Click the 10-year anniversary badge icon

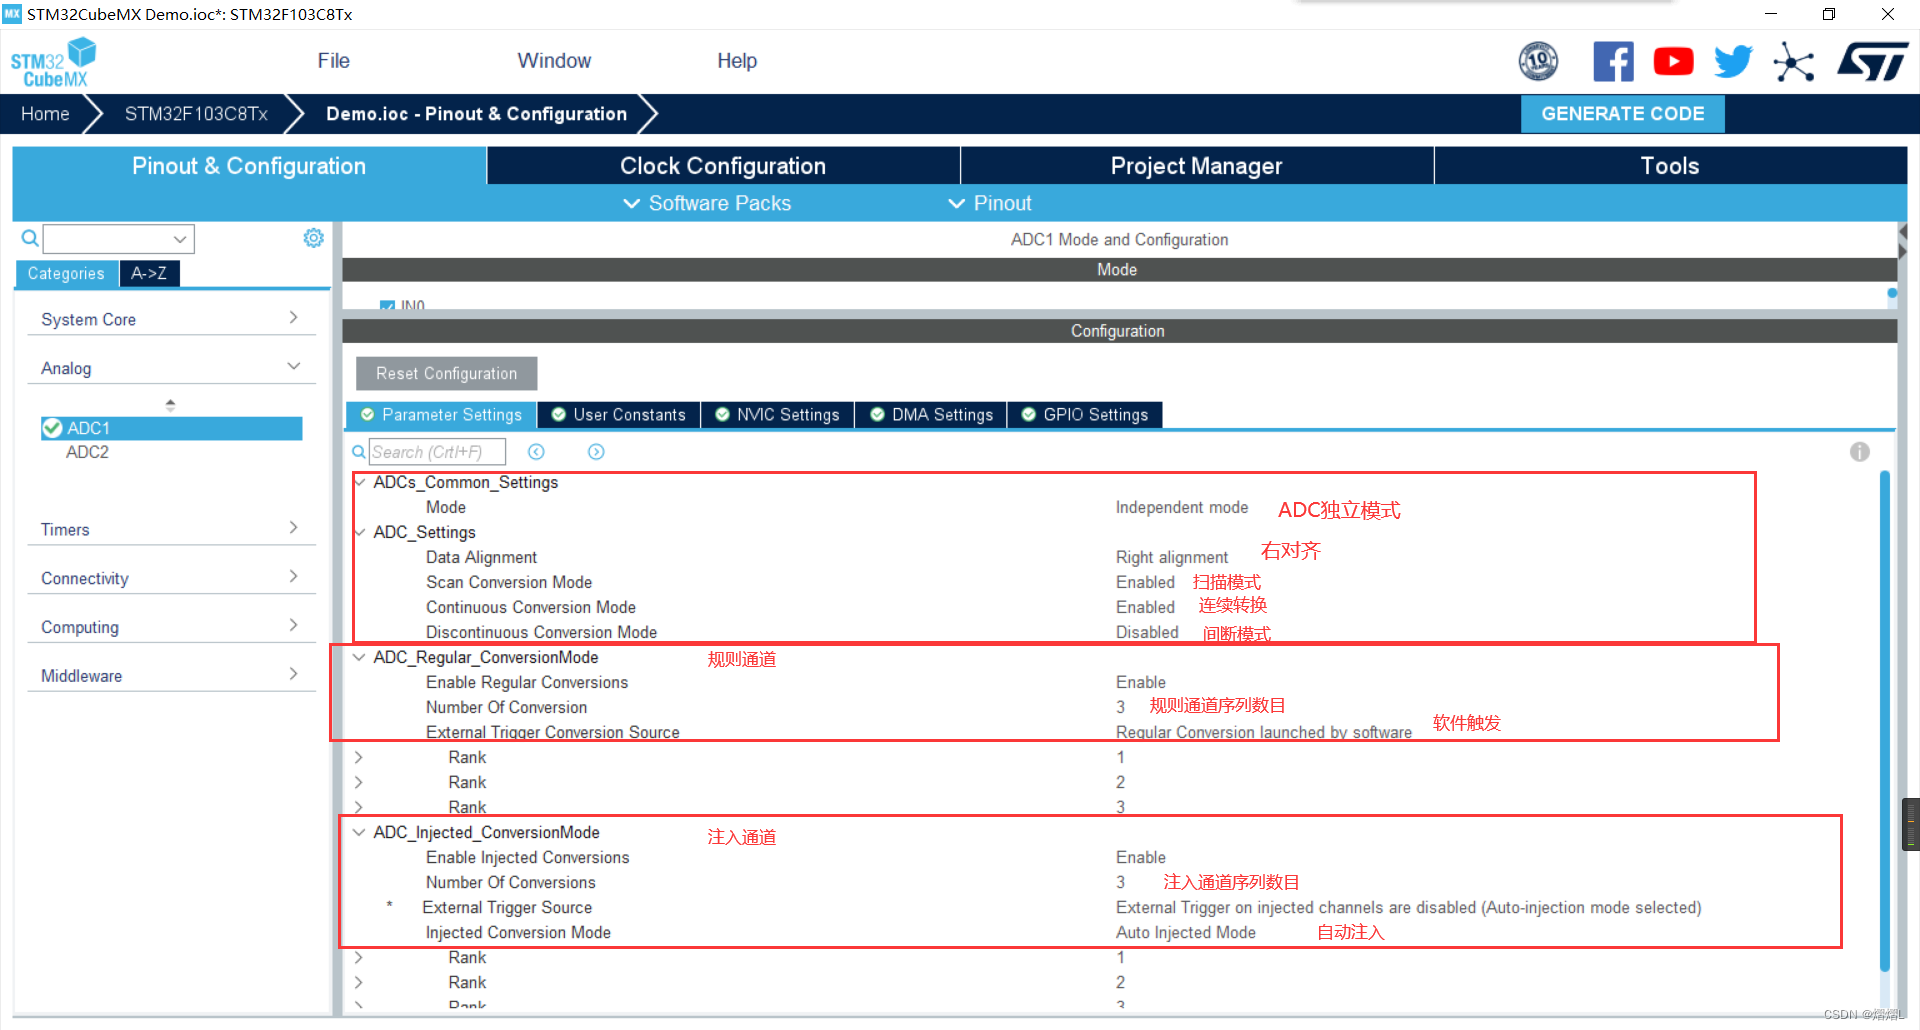pos(1538,62)
